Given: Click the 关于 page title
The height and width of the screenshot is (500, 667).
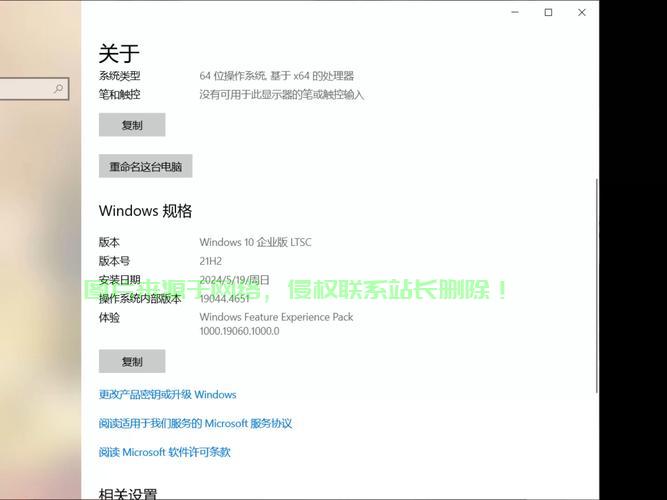Looking at the screenshot, I should coord(119,53).
